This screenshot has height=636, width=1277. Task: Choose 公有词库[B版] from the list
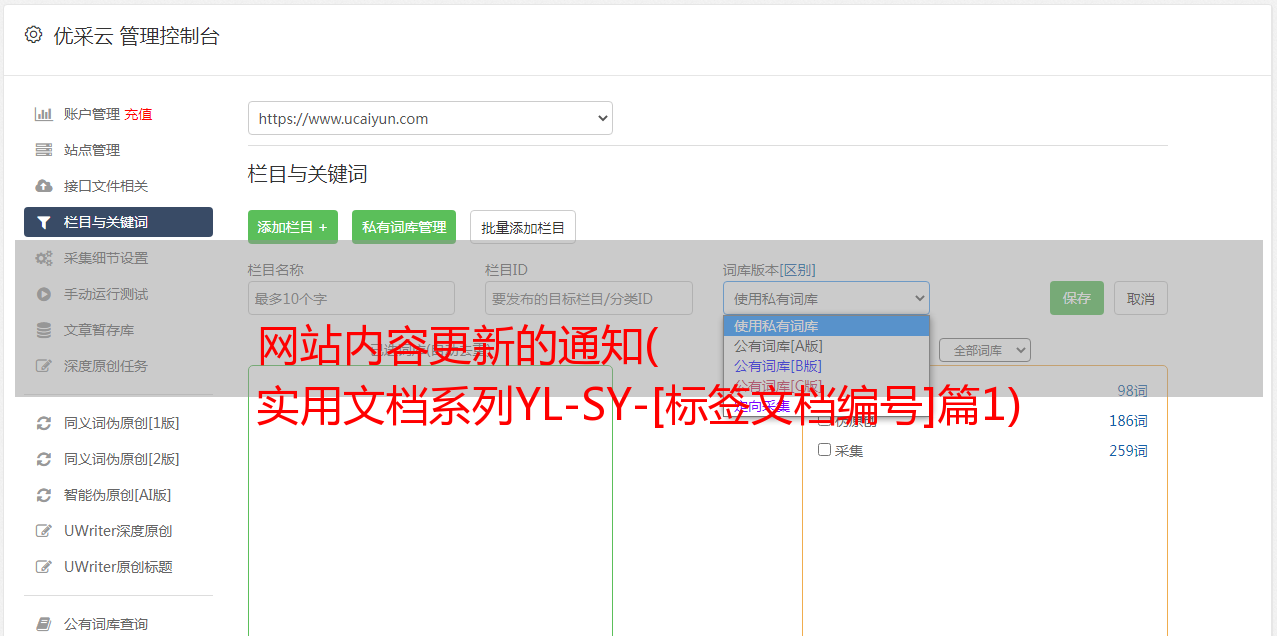click(x=826, y=366)
